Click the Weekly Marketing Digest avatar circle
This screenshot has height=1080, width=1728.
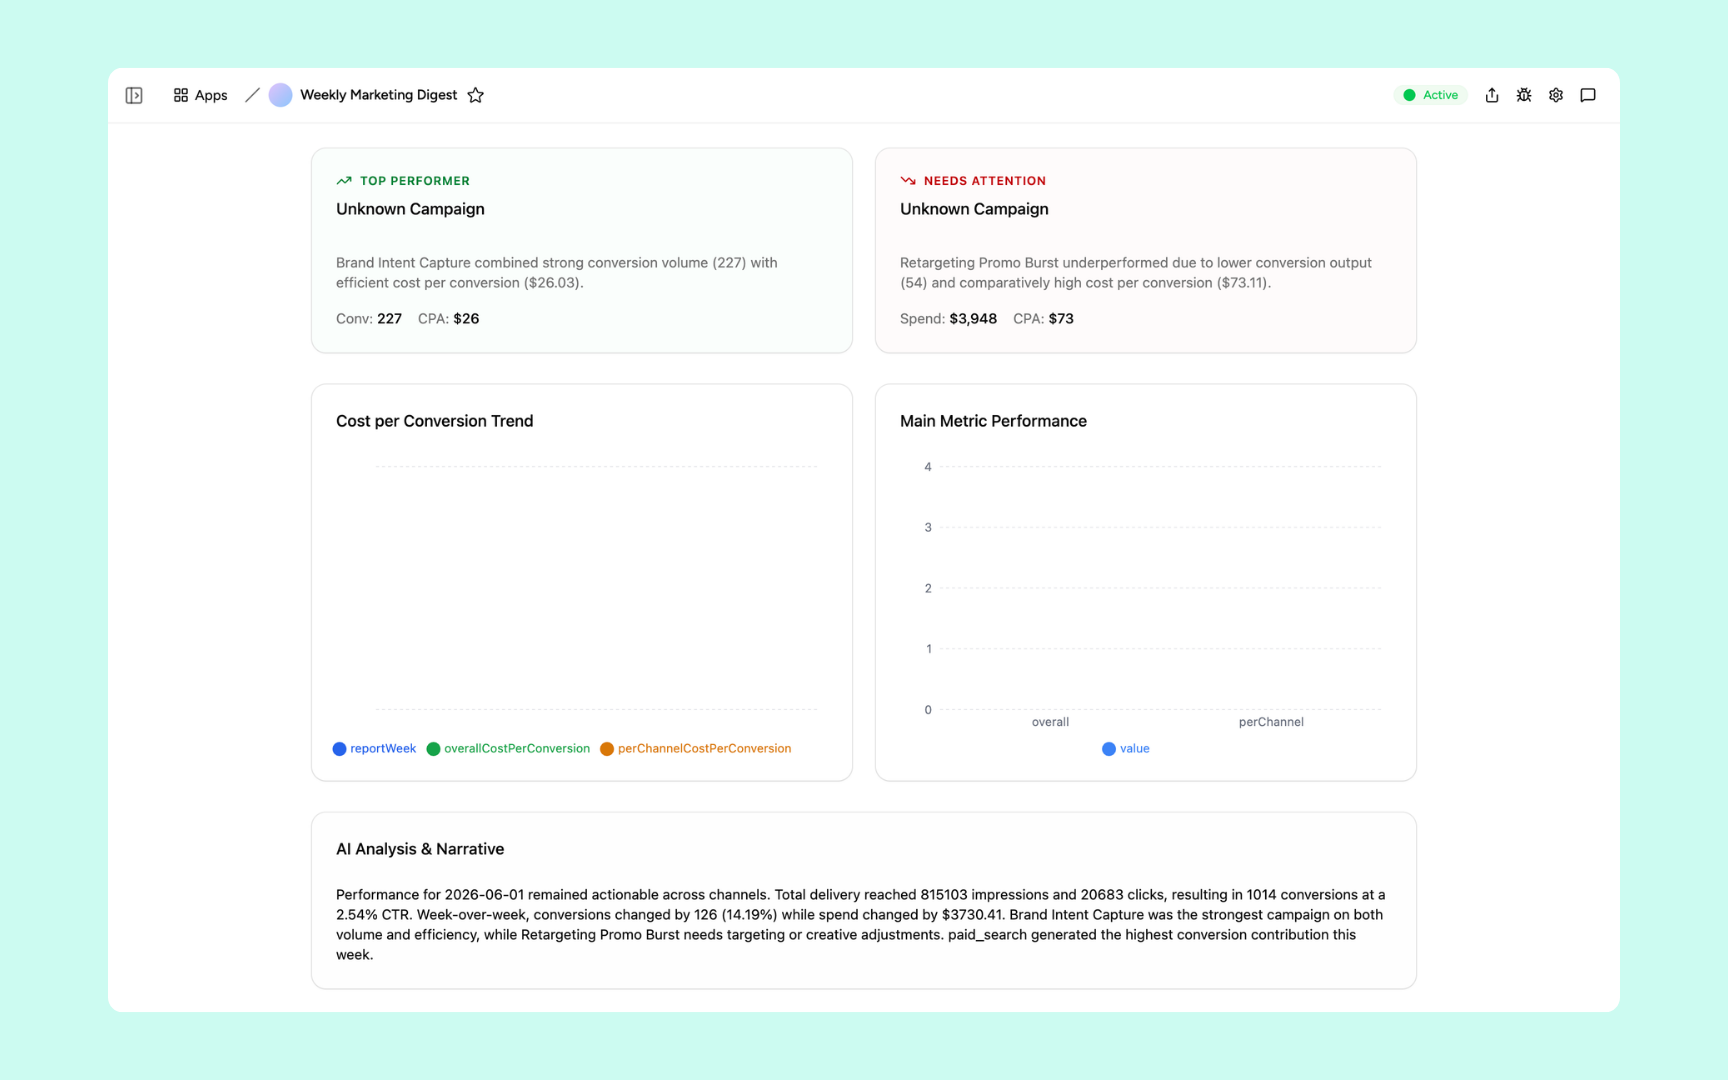(281, 95)
